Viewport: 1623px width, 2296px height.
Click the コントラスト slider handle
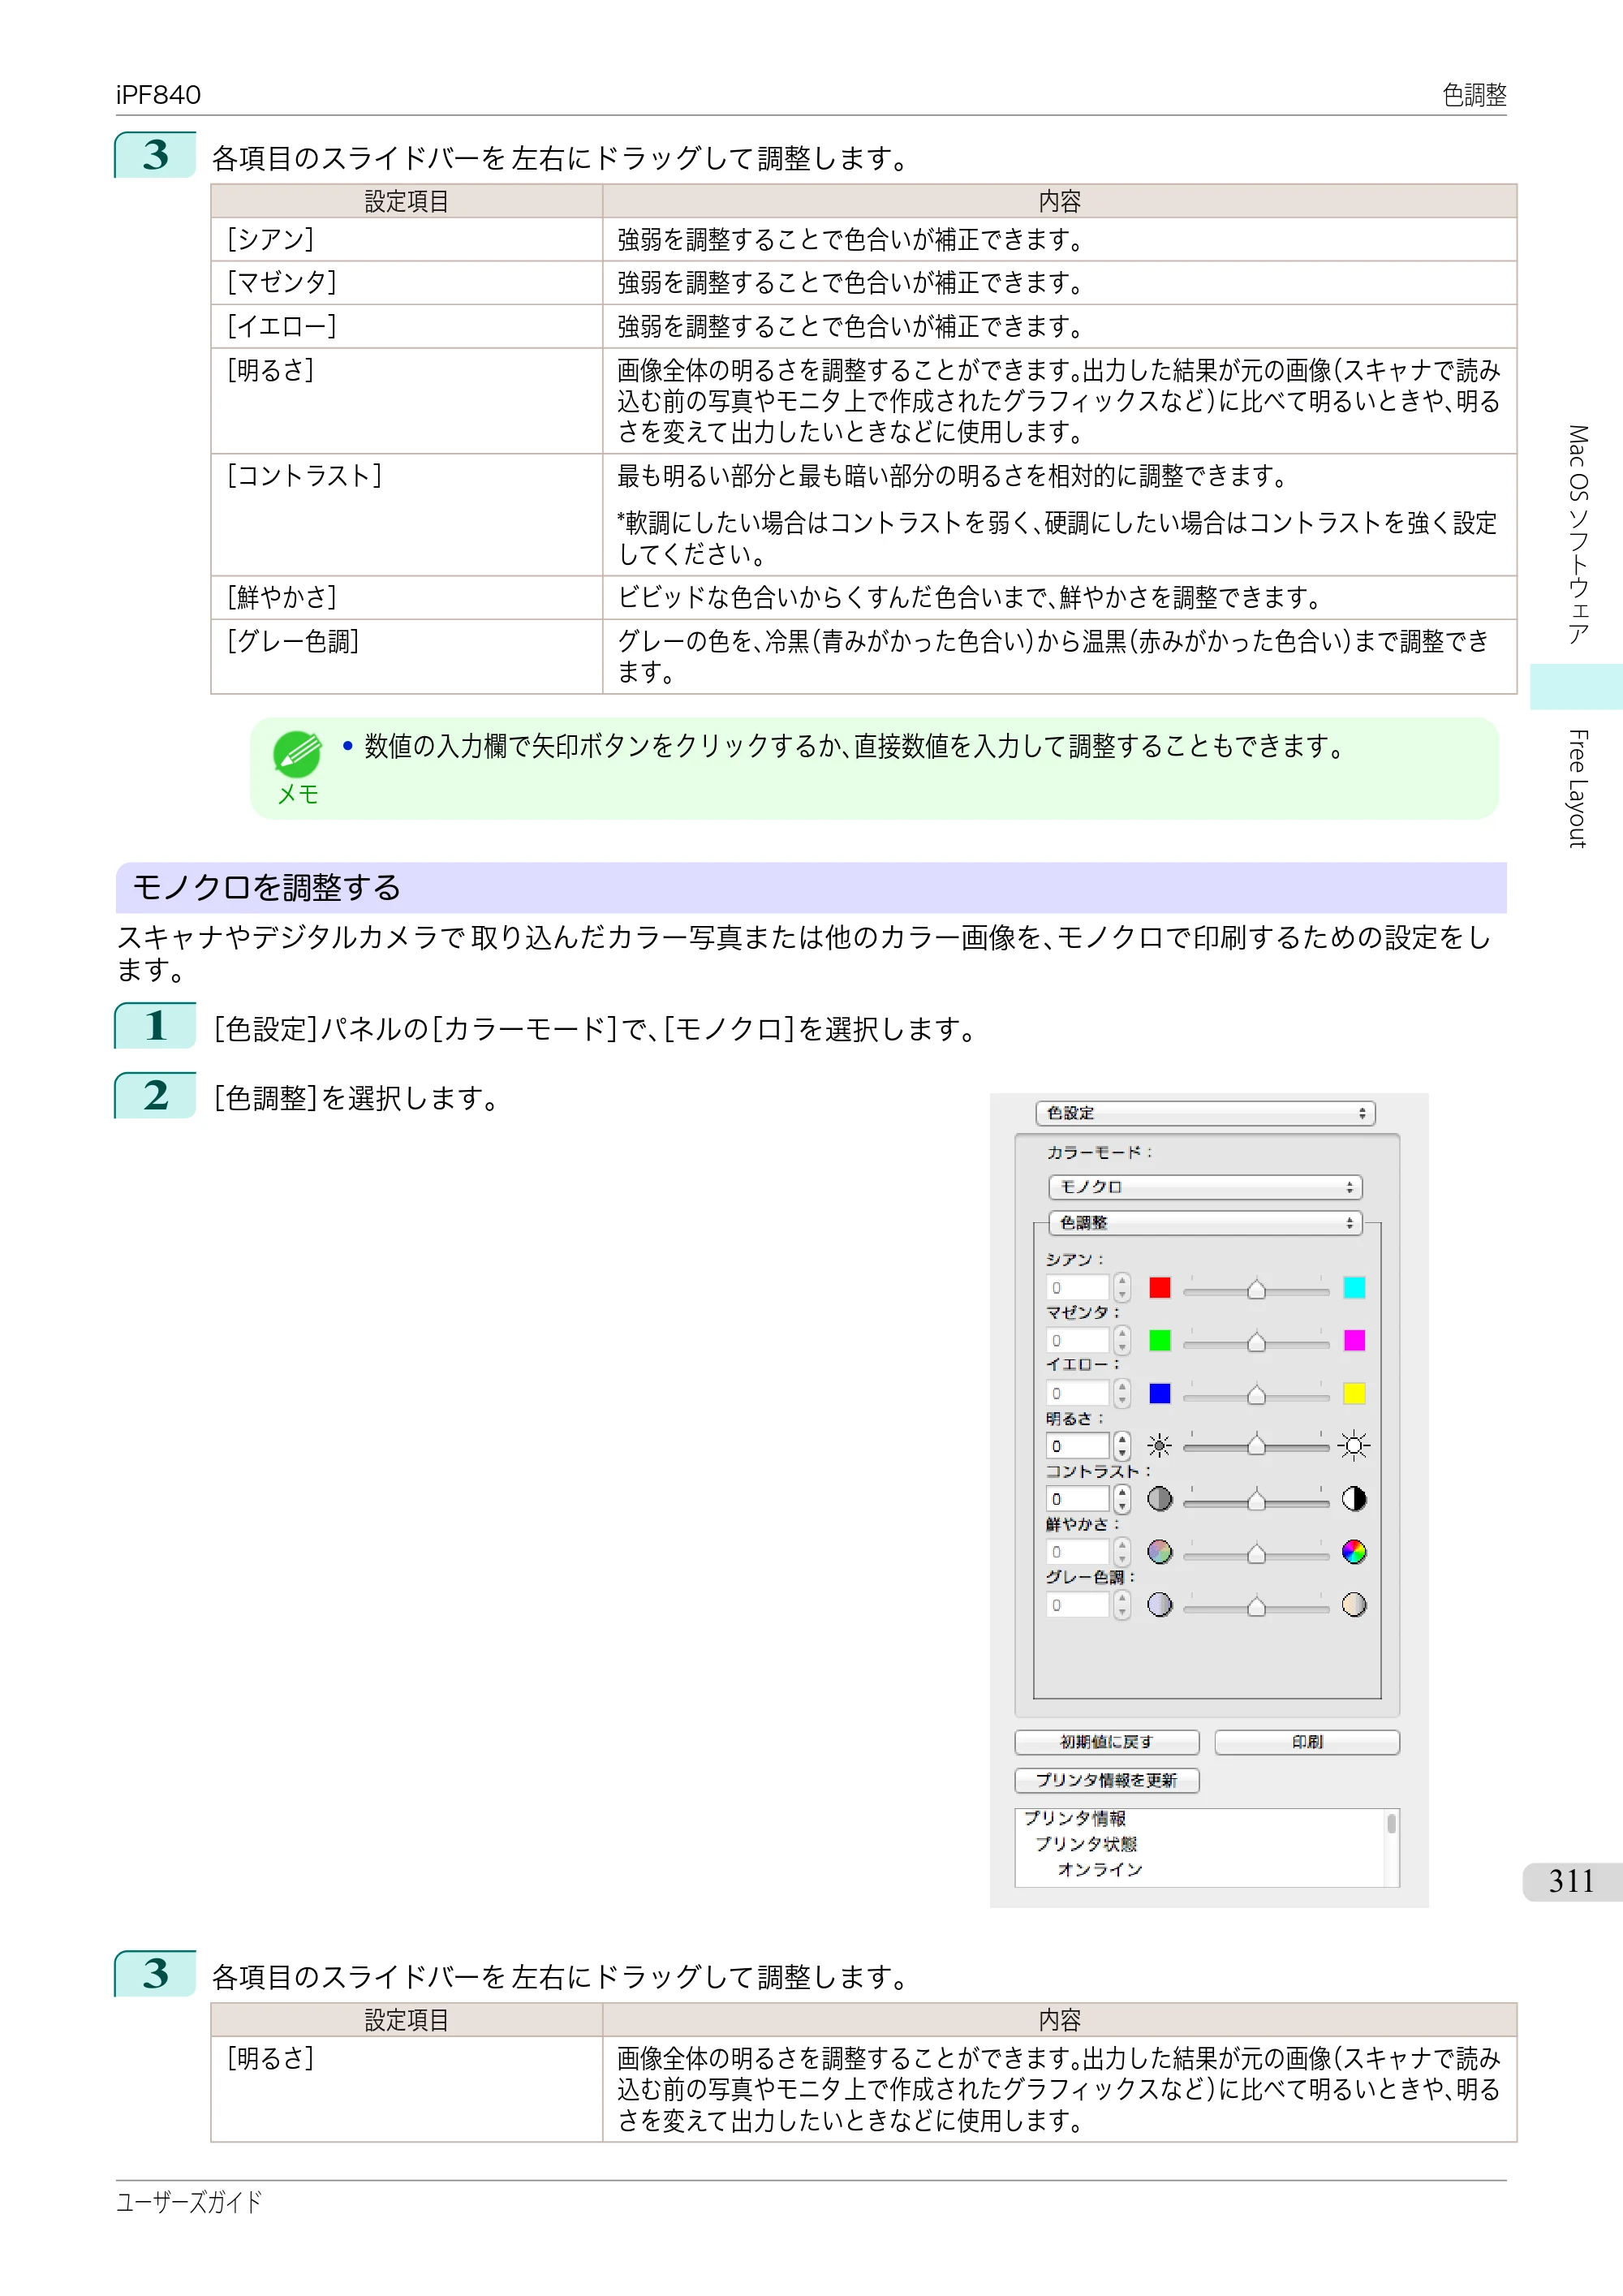[x=1256, y=1499]
